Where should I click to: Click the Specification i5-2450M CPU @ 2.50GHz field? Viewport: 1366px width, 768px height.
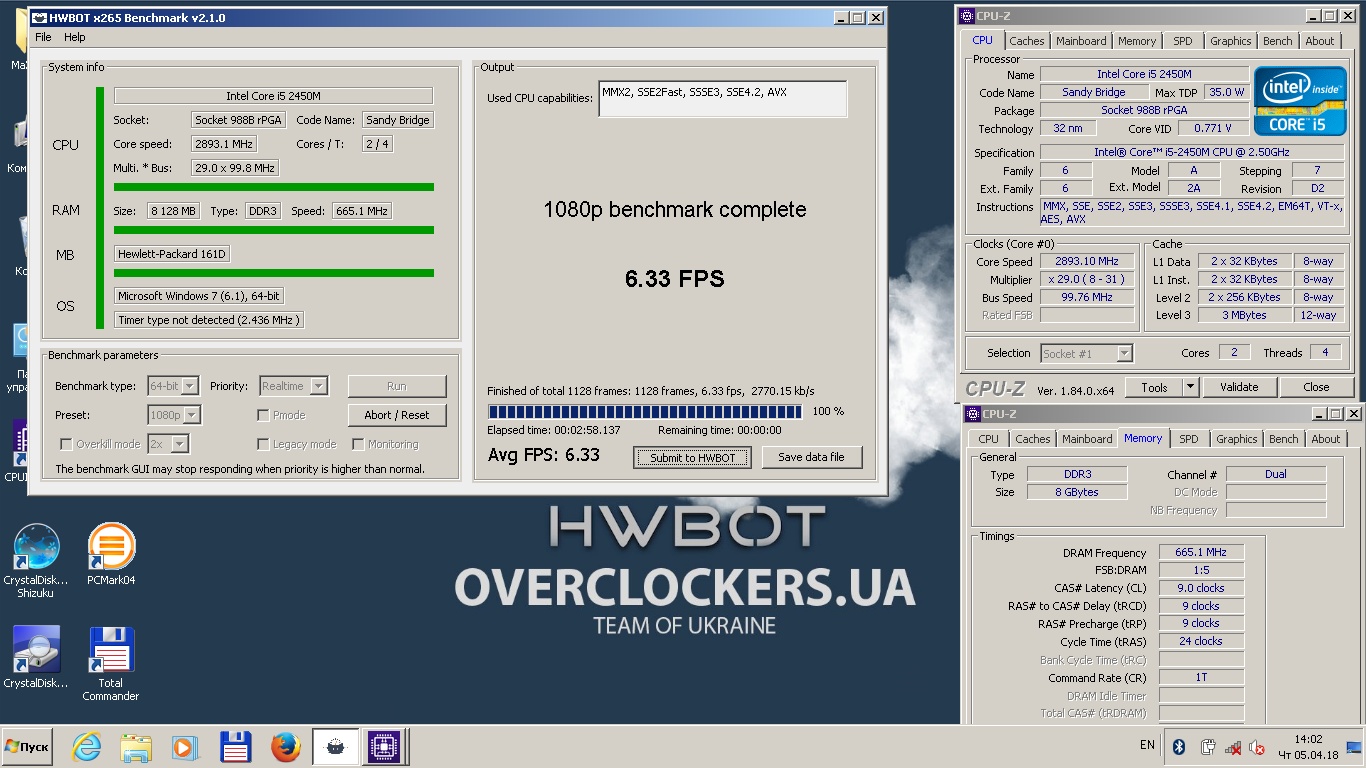click(x=1191, y=152)
